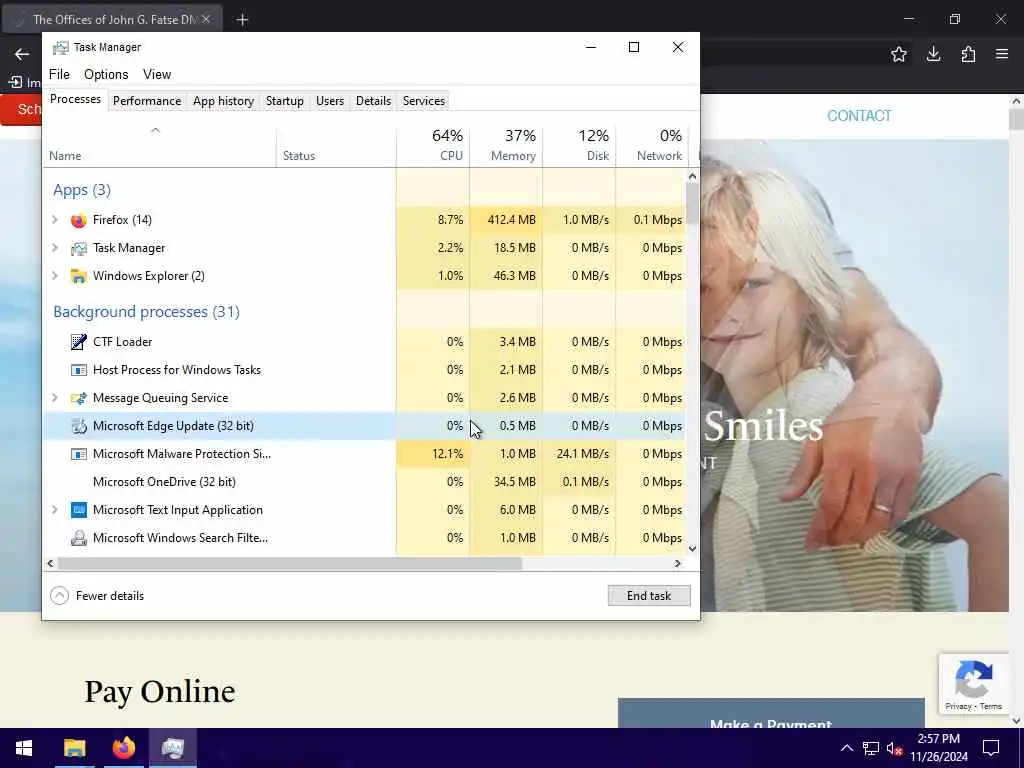Sort processes by Memory column header
The width and height of the screenshot is (1024, 768).
[x=506, y=145]
